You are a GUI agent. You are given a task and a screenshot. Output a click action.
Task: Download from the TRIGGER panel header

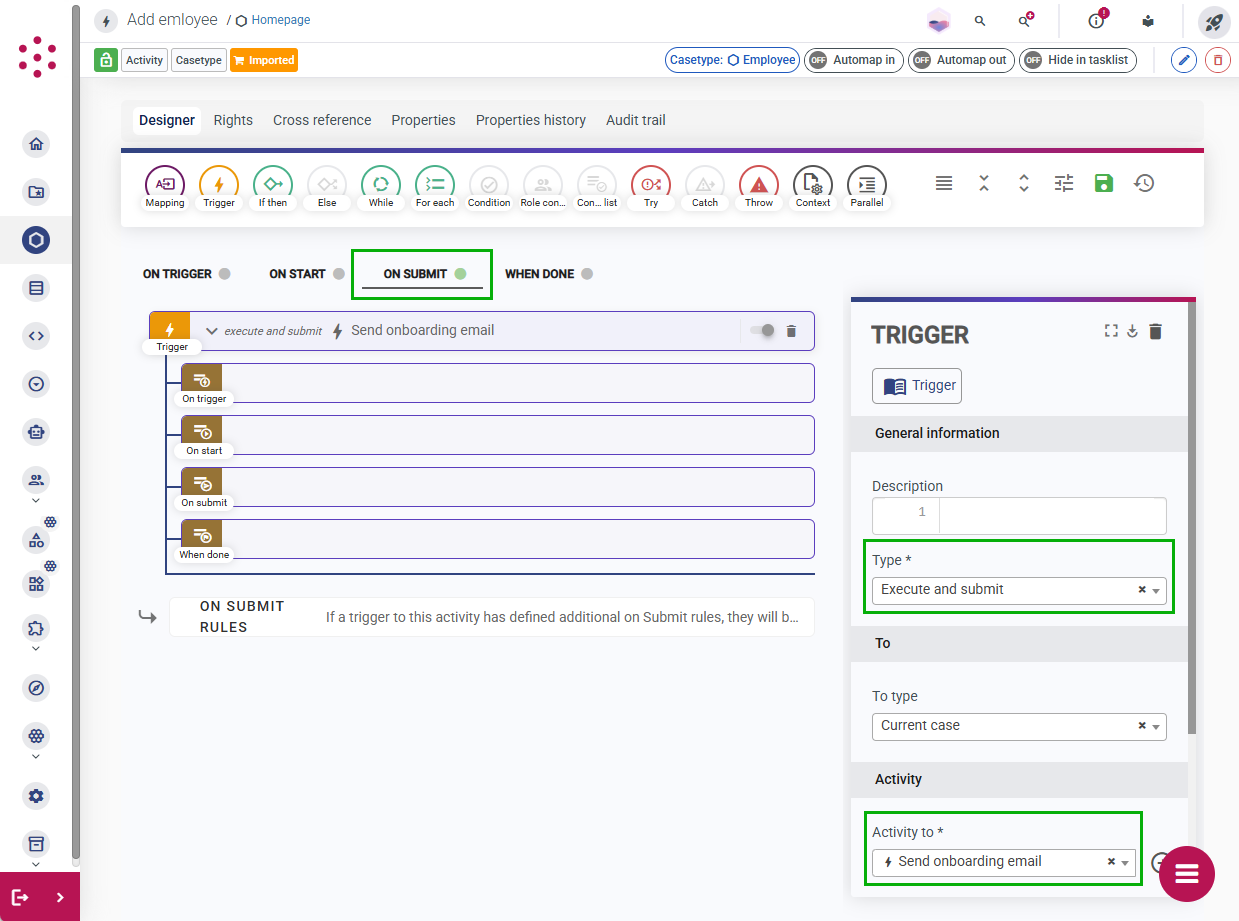coord(1133,331)
